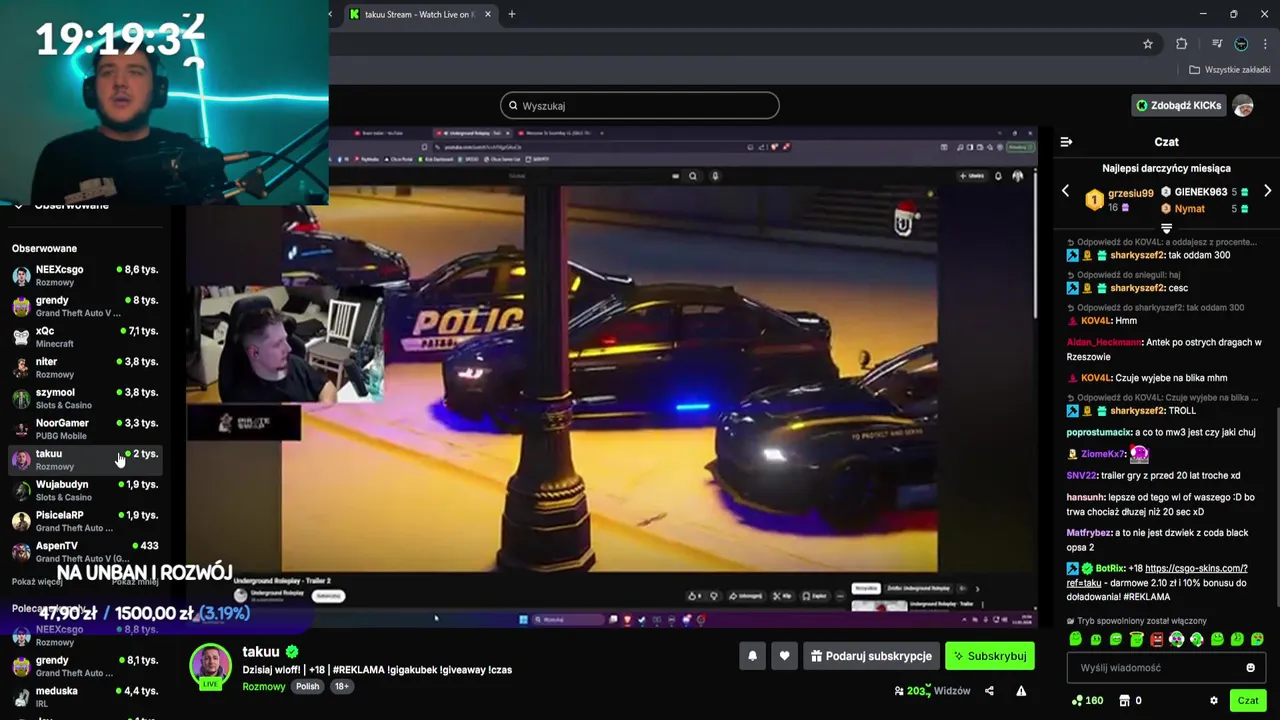Open grendy Grand Theft Auto channel
This screenshot has width=1280, height=720.
[x=84, y=306]
